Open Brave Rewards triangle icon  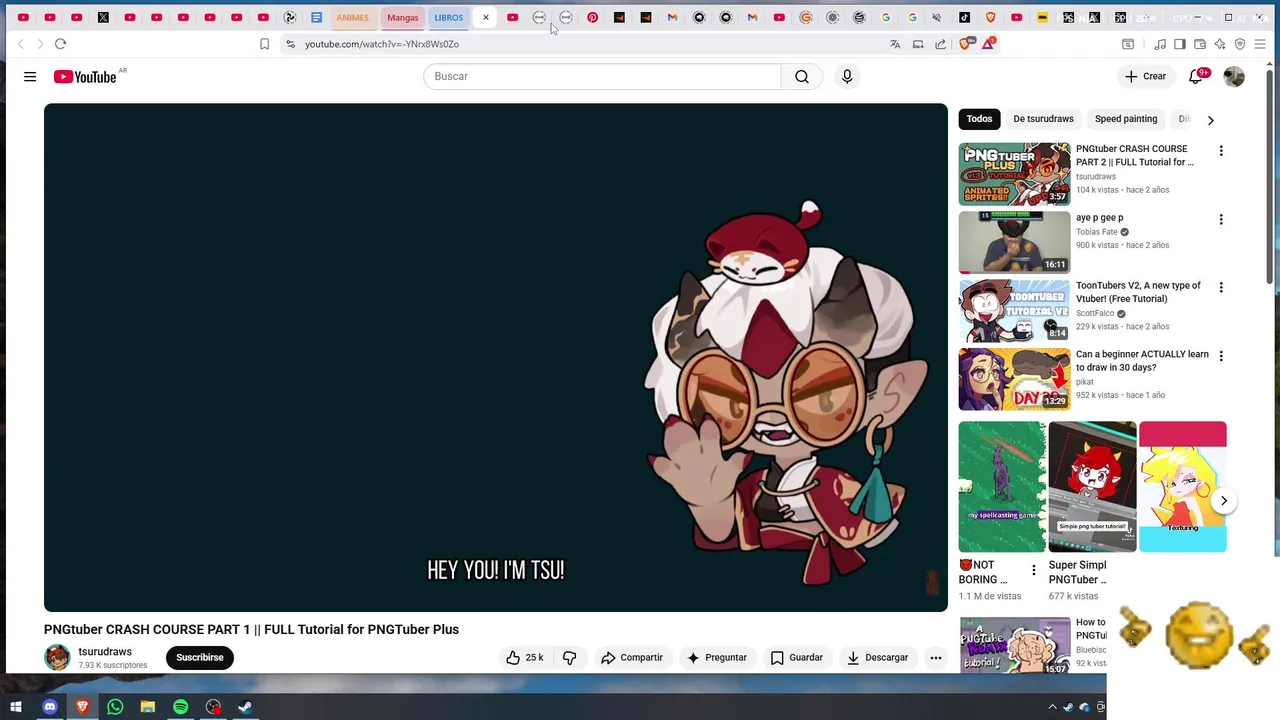[989, 44]
